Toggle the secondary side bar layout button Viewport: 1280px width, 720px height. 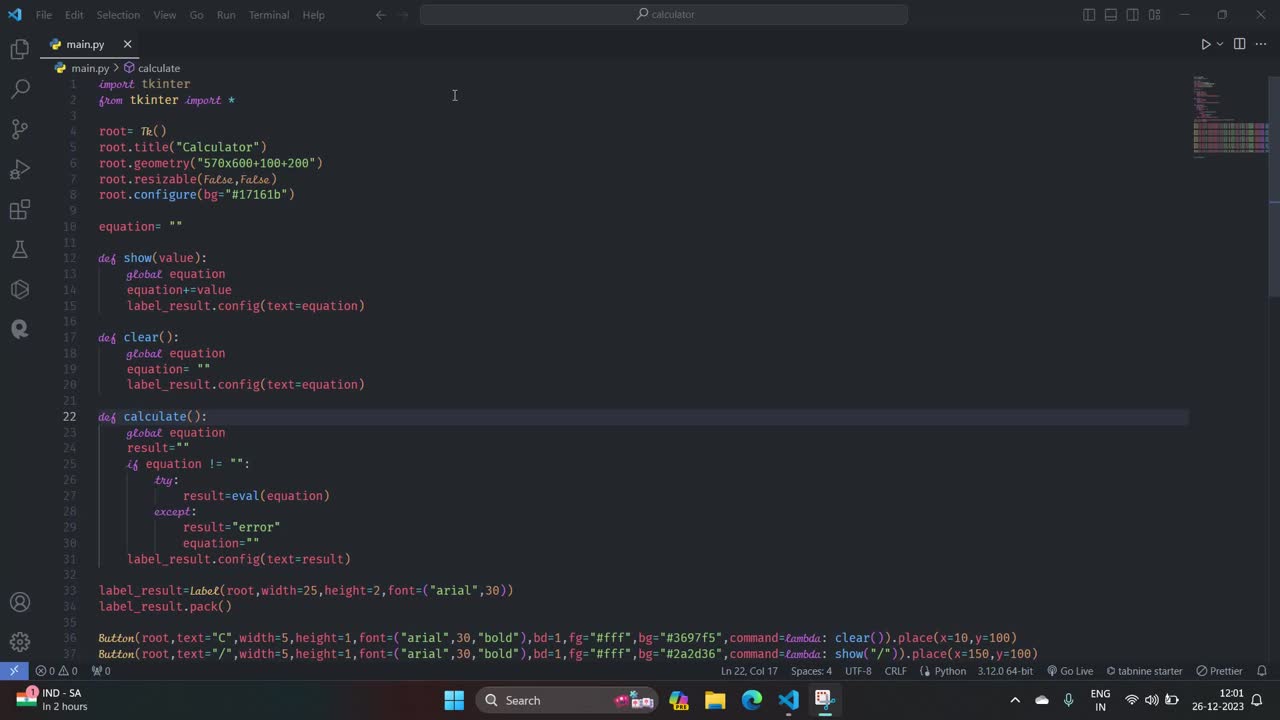(x=1133, y=15)
